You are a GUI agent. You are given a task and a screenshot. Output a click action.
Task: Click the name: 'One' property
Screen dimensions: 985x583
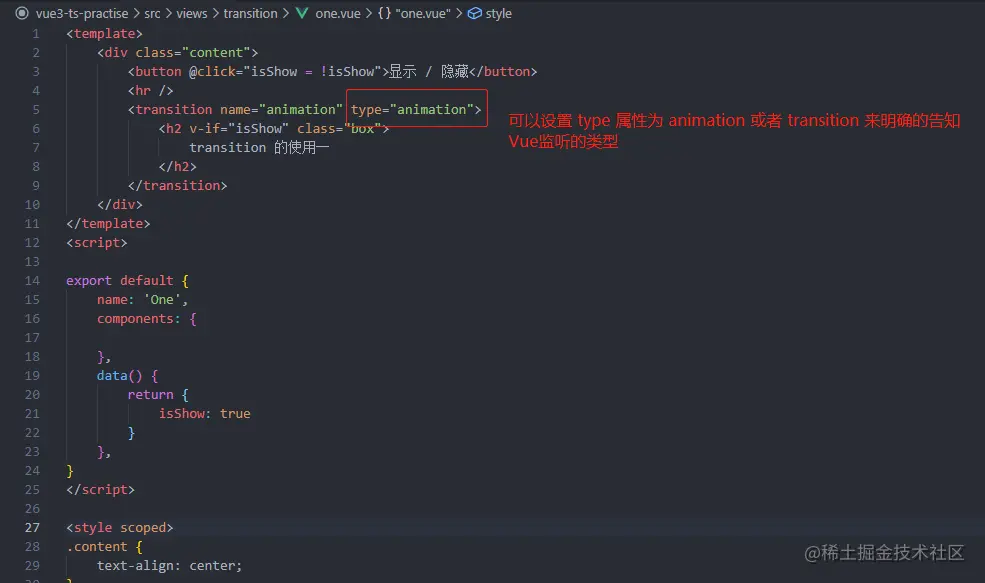coord(142,300)
